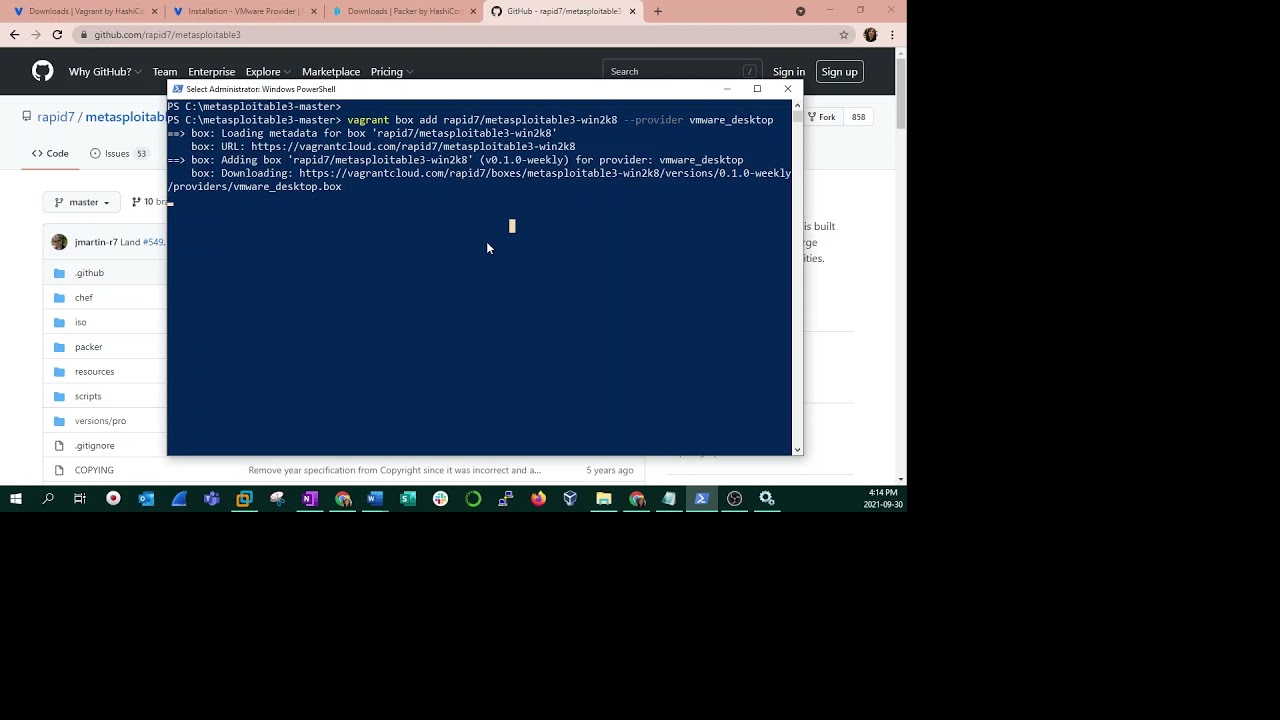Open Chrome three-dot menu

coord(892,35)
